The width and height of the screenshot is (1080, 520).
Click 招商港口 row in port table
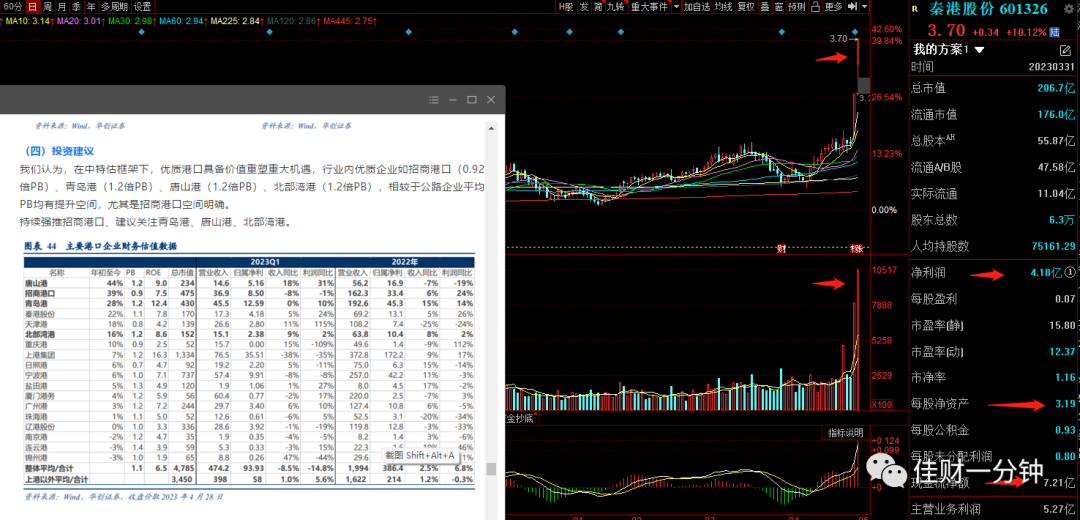249,293
